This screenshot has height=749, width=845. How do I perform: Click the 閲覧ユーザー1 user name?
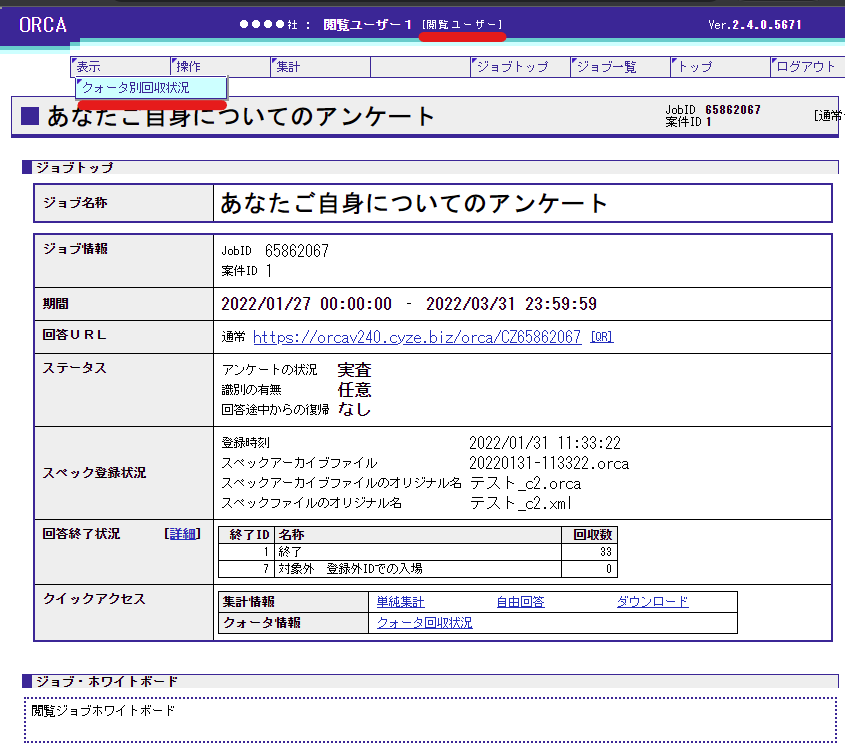tap(368, 25)
